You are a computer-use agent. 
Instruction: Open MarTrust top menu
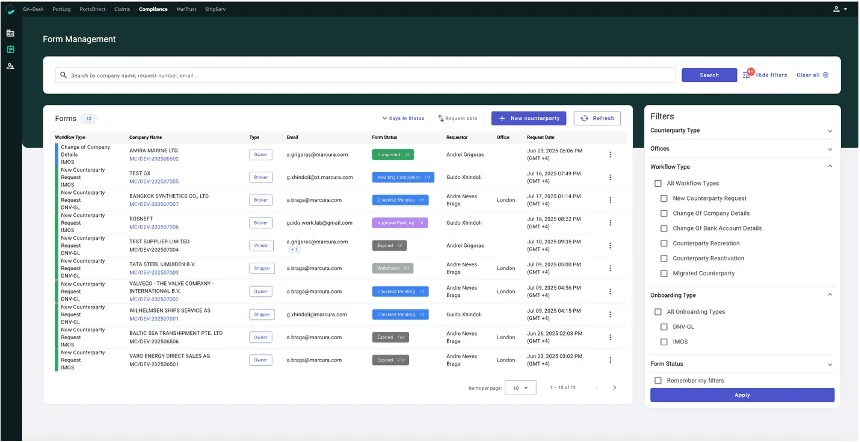tap(186, 9)
